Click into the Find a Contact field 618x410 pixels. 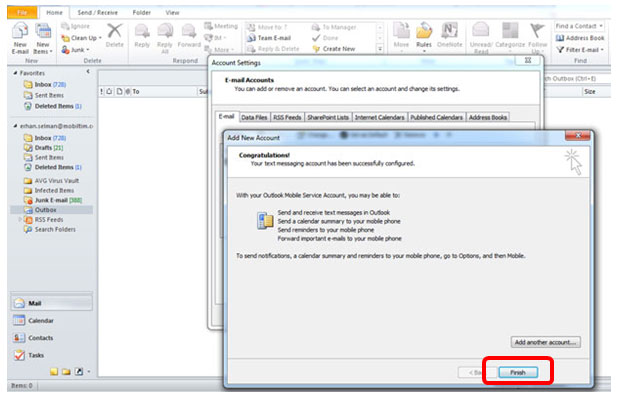579,26
